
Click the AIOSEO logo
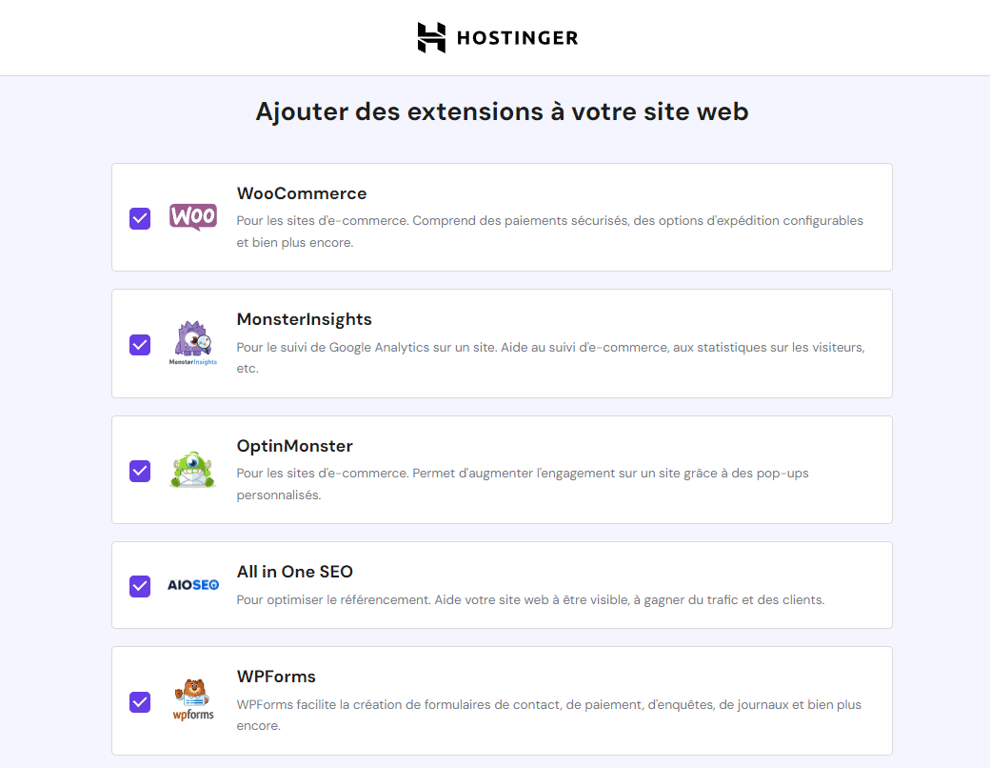tap(192, 585)
